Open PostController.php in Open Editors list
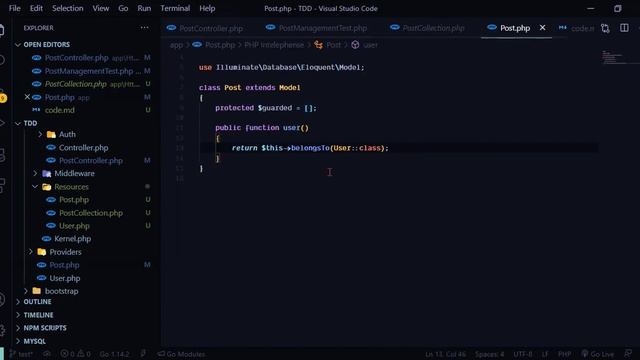The height and width of the screenshot is (360, 640). pyautogui.click(x=76, y=58)
